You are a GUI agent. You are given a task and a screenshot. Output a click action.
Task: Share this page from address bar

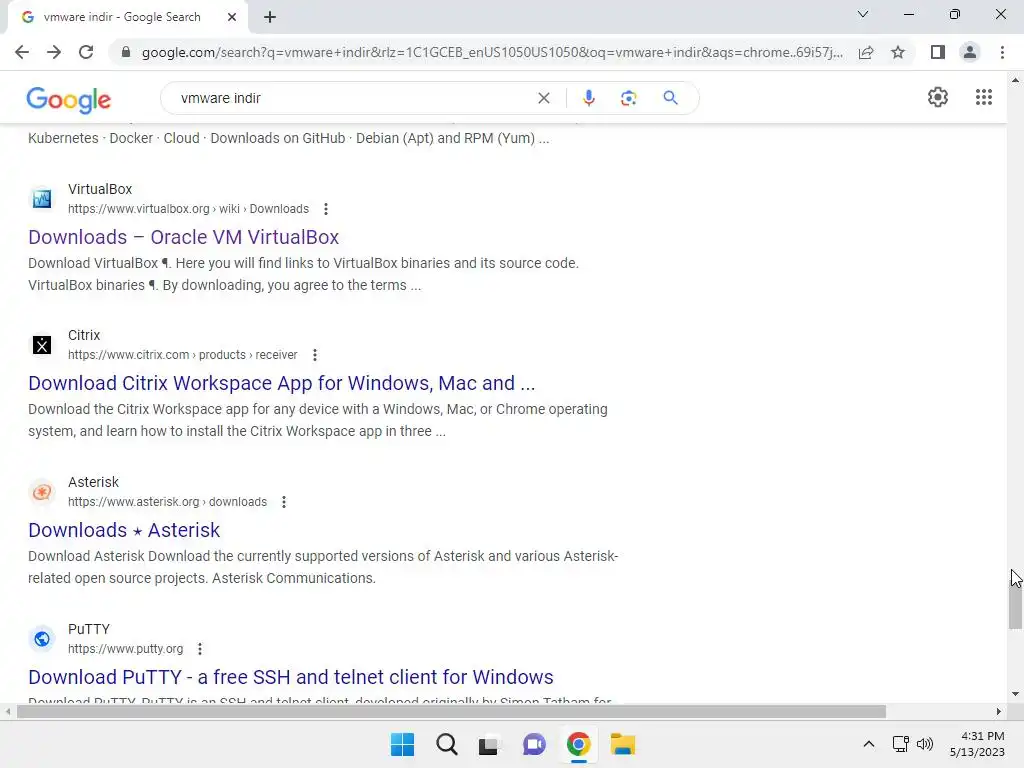point(866,52)
